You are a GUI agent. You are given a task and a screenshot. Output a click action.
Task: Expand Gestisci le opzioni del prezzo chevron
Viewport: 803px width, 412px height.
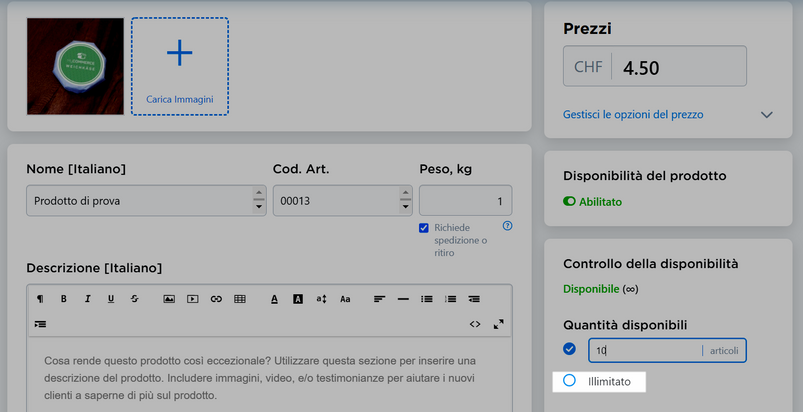[766, 115]
